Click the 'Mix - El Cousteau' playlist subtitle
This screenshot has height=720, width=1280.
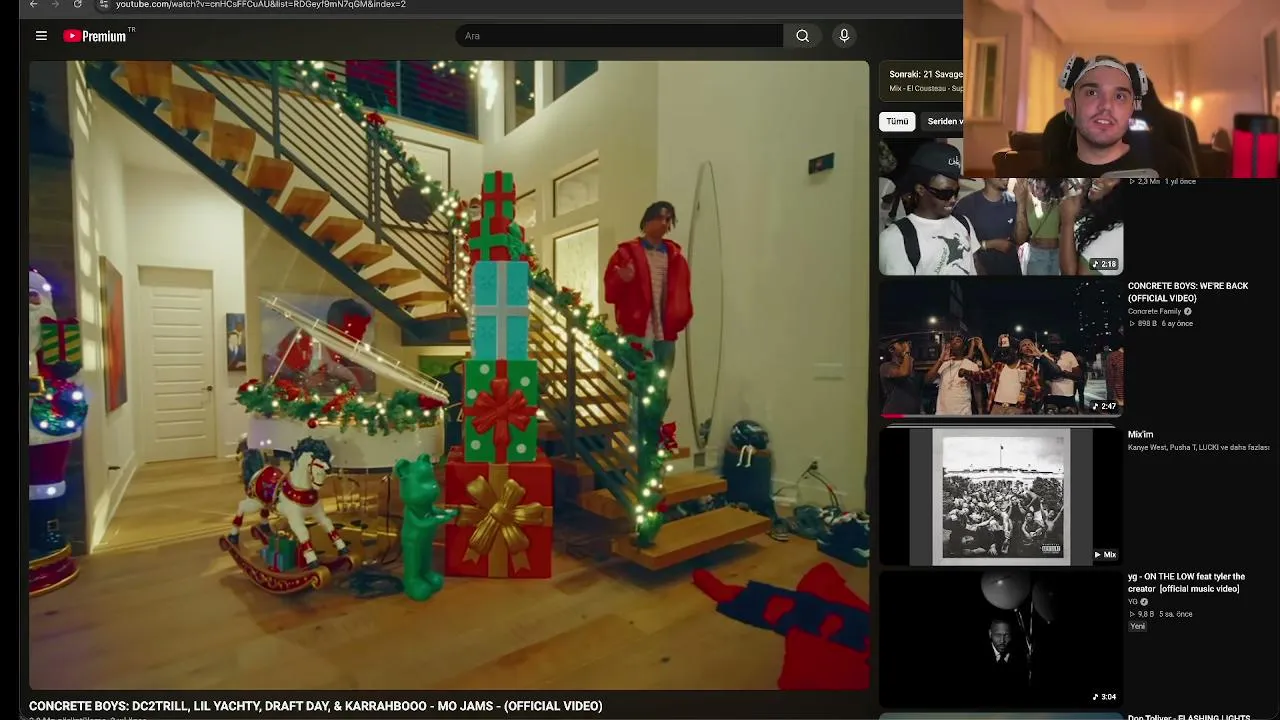coord(926,89)
